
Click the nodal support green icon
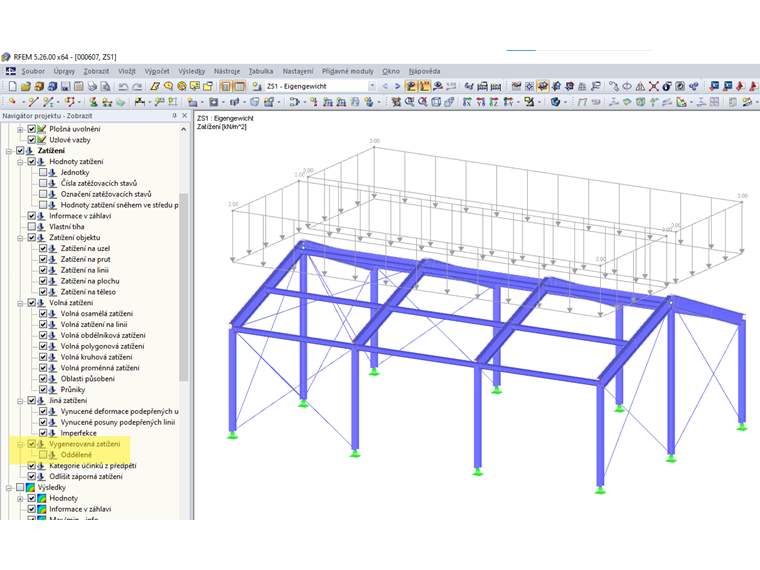94,102
